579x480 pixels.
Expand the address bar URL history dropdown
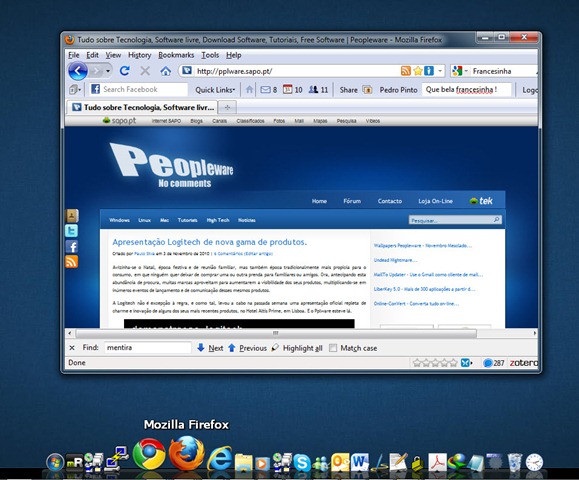(x=440, y=71)
